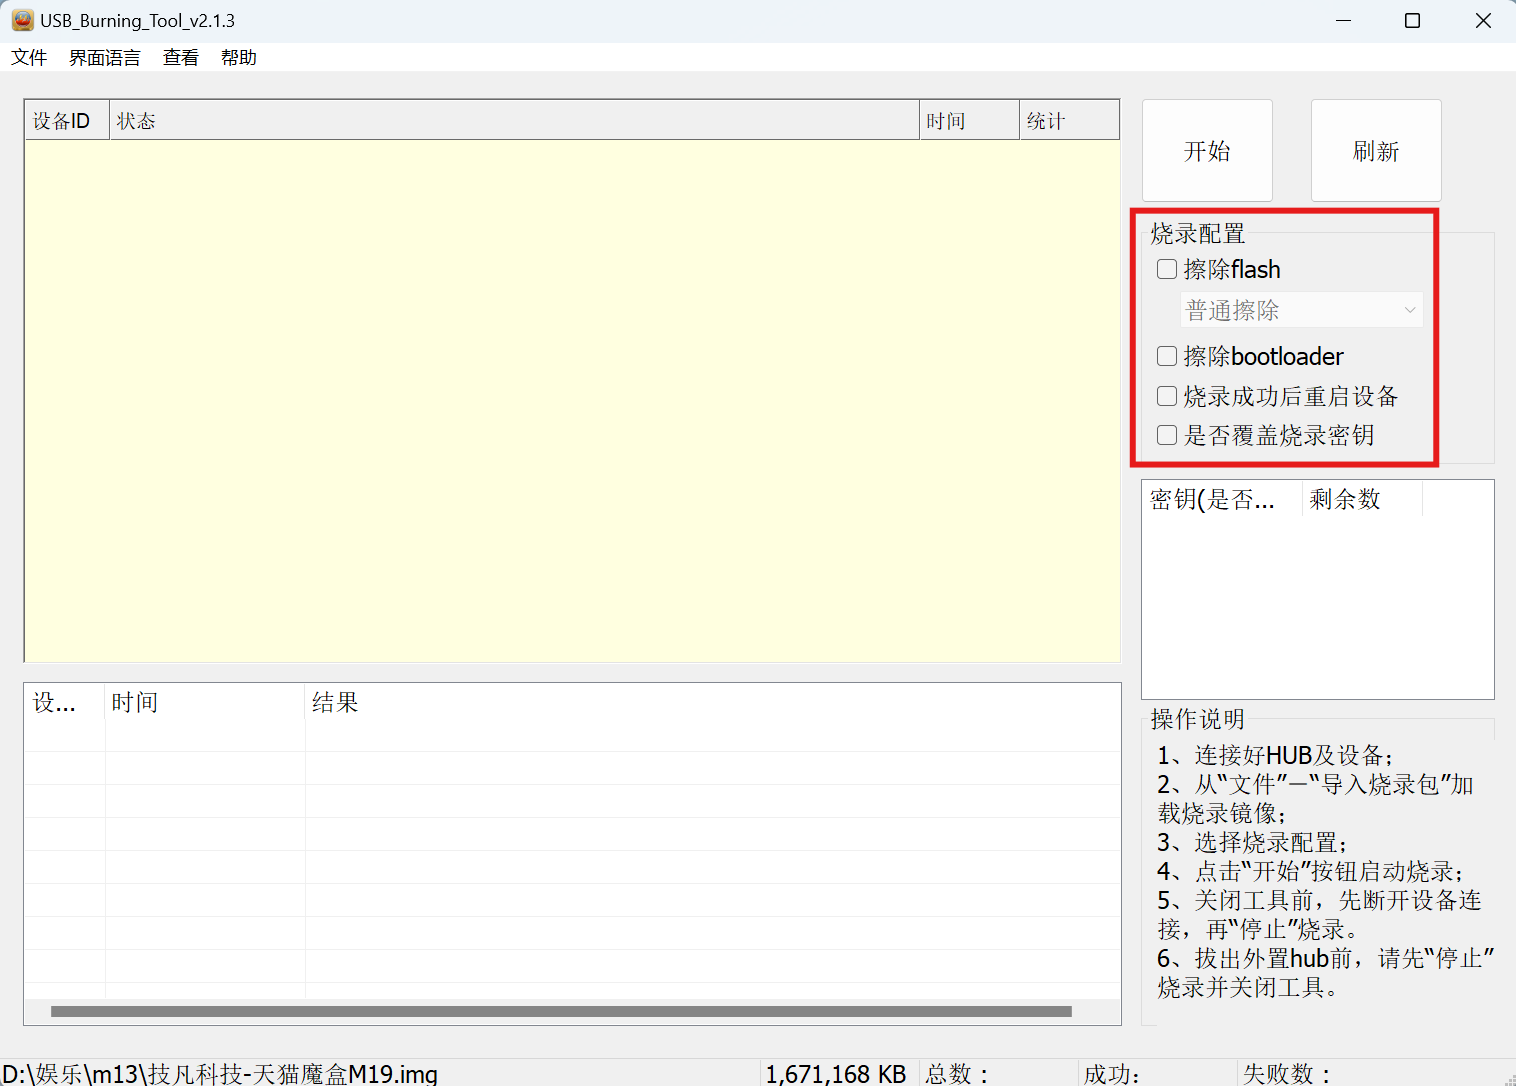
Task: Open the 文件 menu
Action: click(29, 58)
